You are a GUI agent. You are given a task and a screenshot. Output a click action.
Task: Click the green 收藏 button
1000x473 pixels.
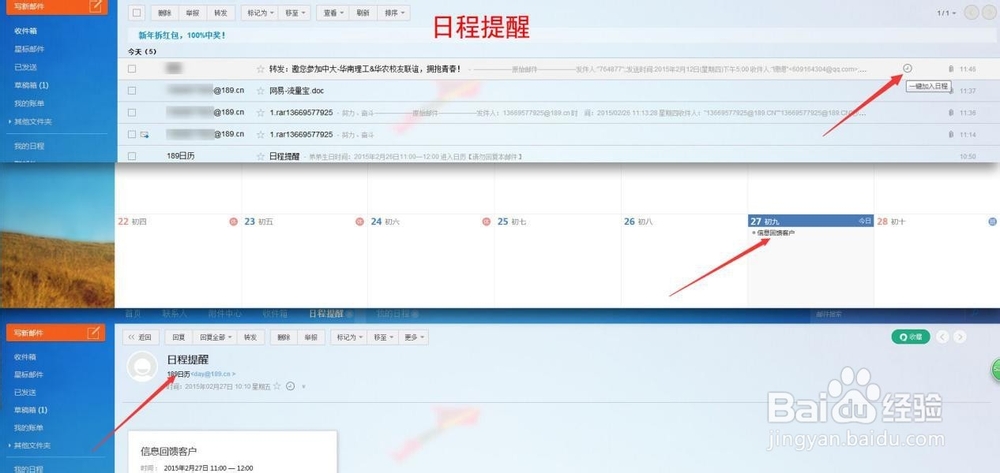911,337
